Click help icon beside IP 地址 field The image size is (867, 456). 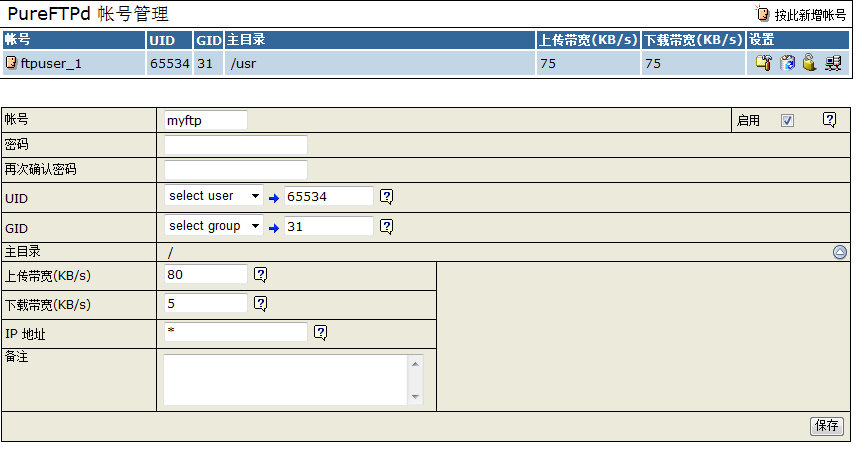point(321,332)
